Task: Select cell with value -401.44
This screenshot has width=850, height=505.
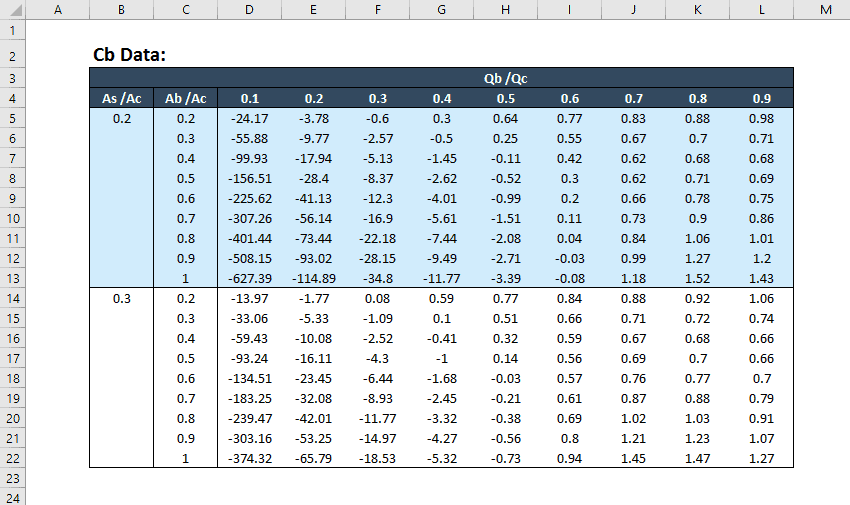Action: (x=249, y=238)
